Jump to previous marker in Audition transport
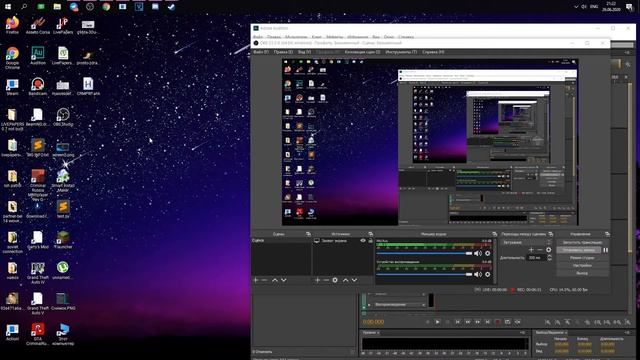Image resolution: width=640 pixels, height=360 pixels. click(x=458, y=322)
